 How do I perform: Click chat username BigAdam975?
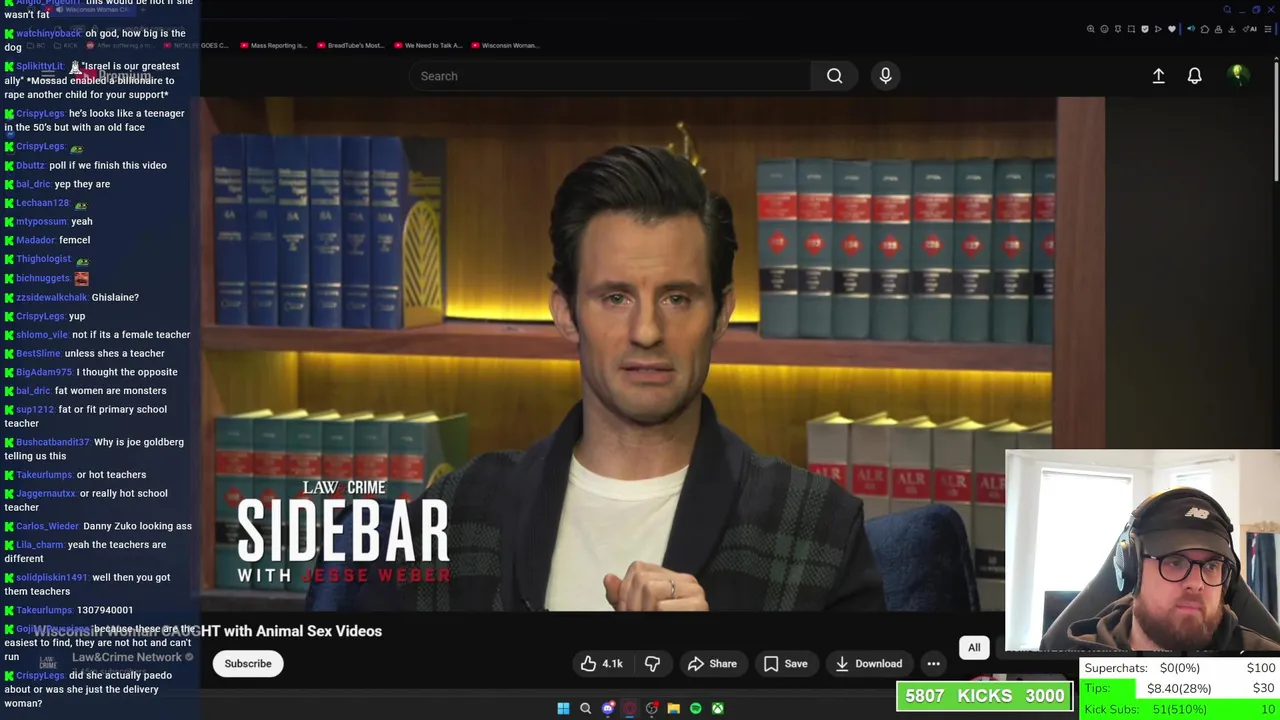click(44, 372)
